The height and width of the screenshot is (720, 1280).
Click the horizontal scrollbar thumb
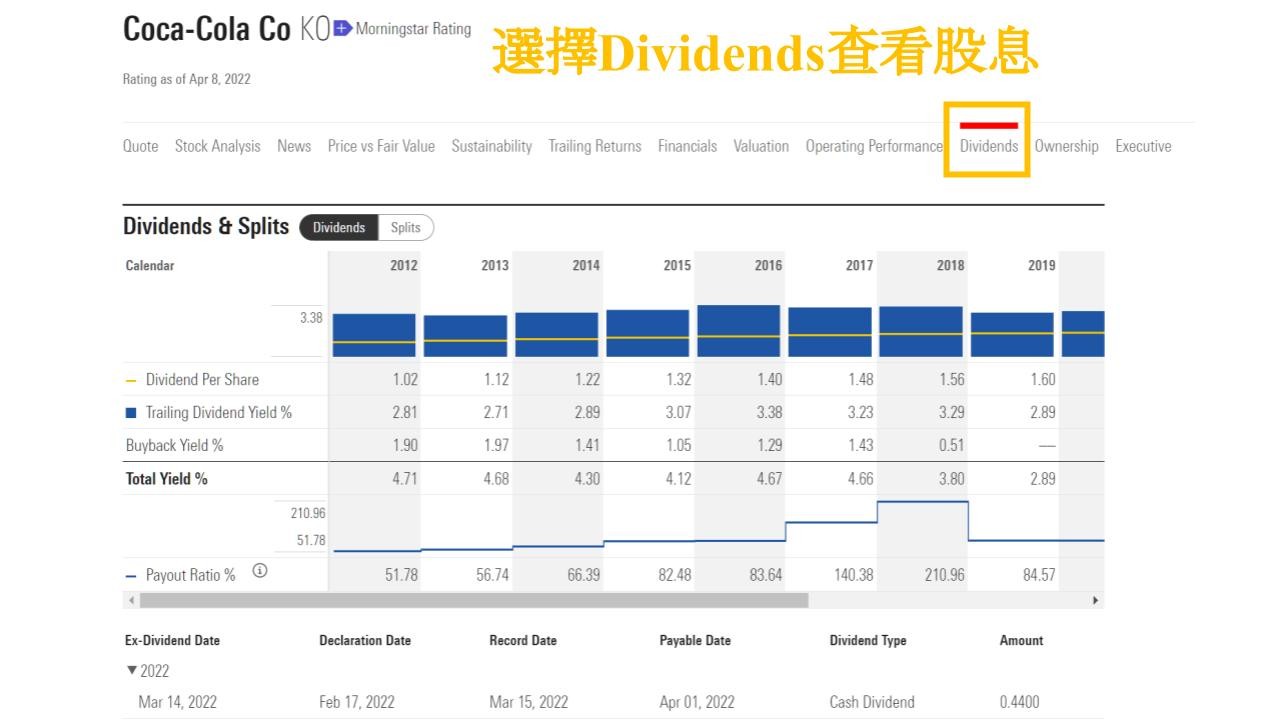pos(473,600)
